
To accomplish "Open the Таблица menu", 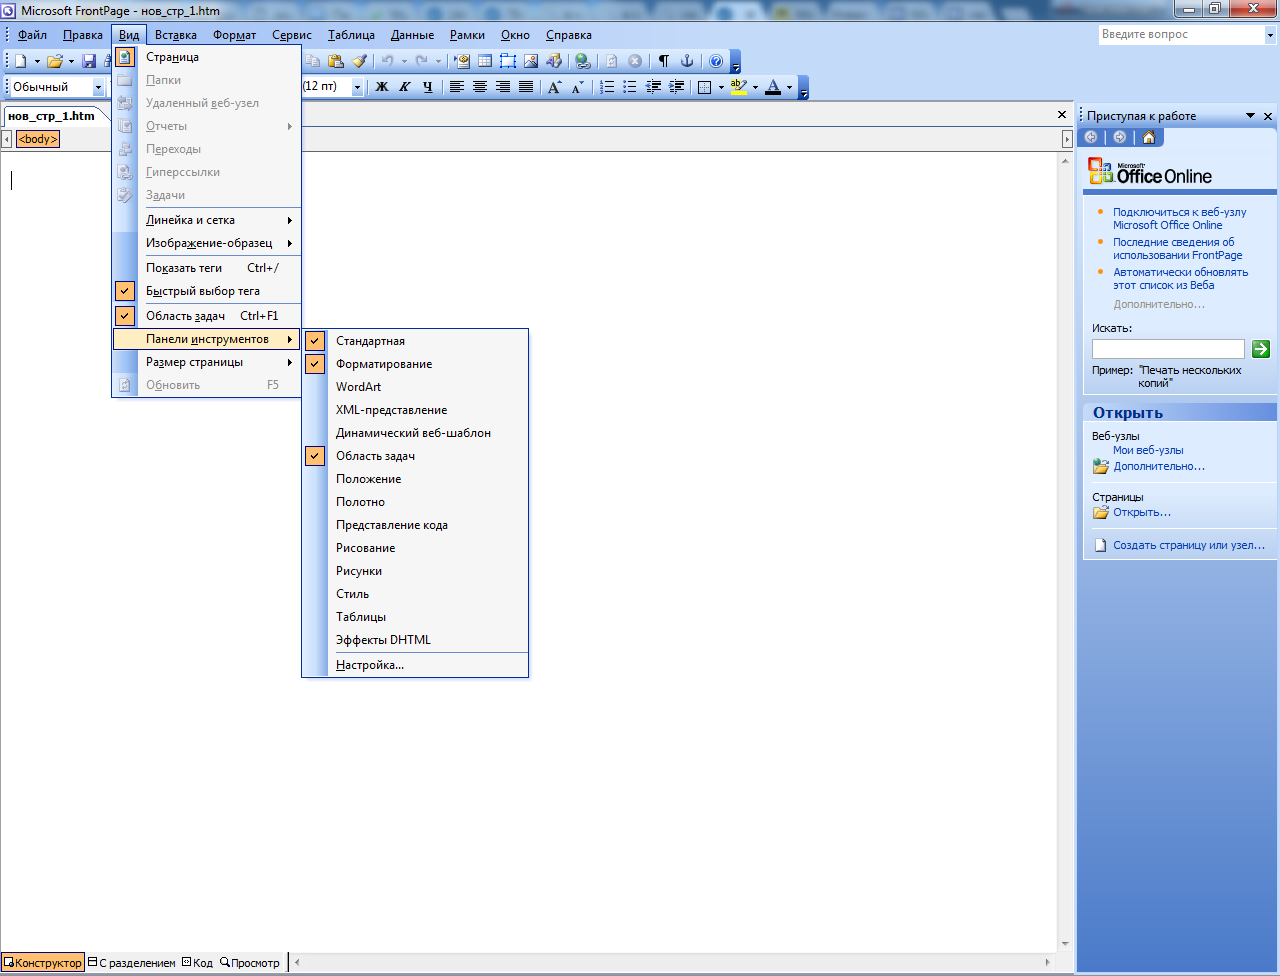I will click(x=351, y=35).
